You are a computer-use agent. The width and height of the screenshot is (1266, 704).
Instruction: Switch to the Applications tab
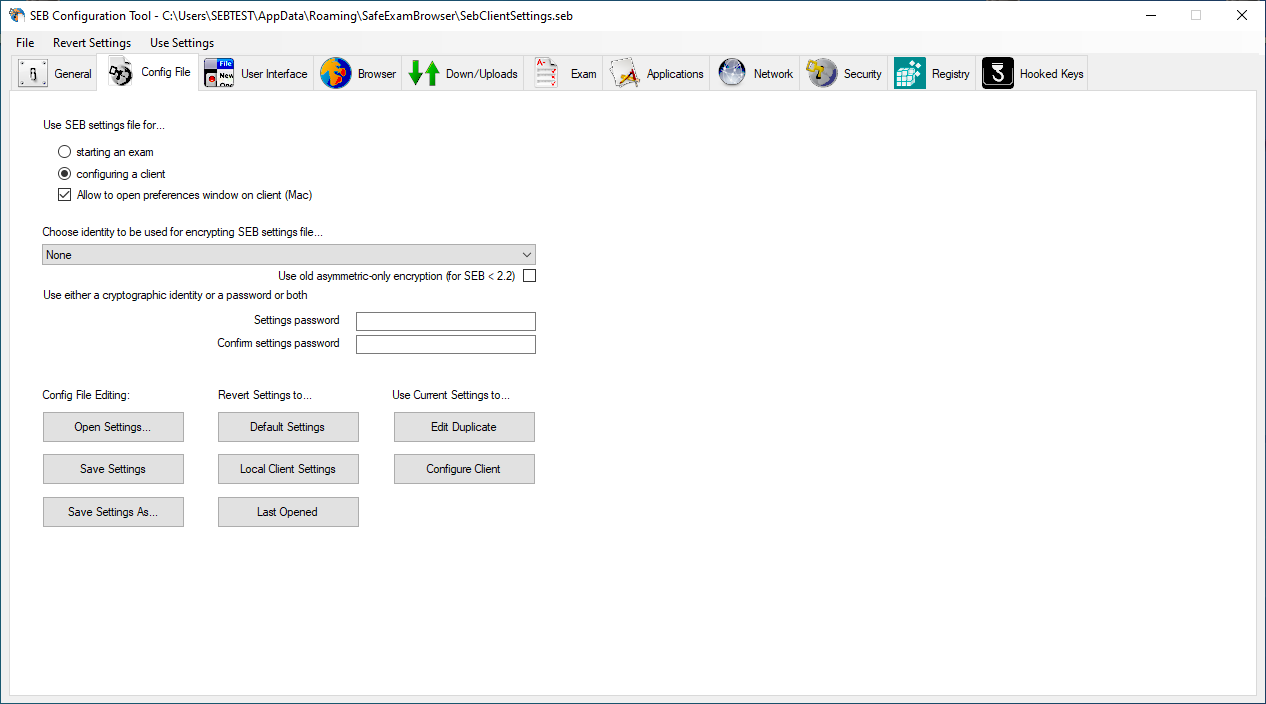(x=656, y=74)
